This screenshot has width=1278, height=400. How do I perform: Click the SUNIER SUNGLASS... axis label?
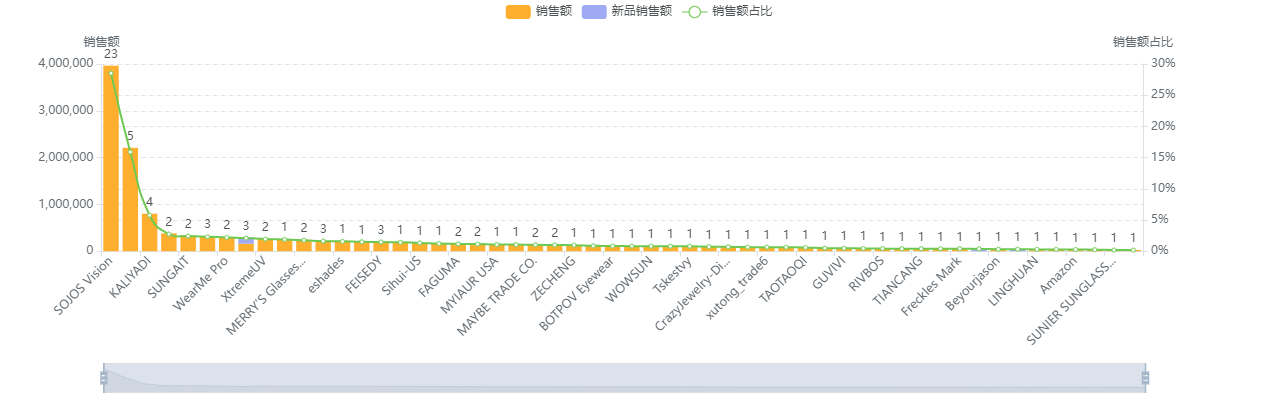[1073, 300]
